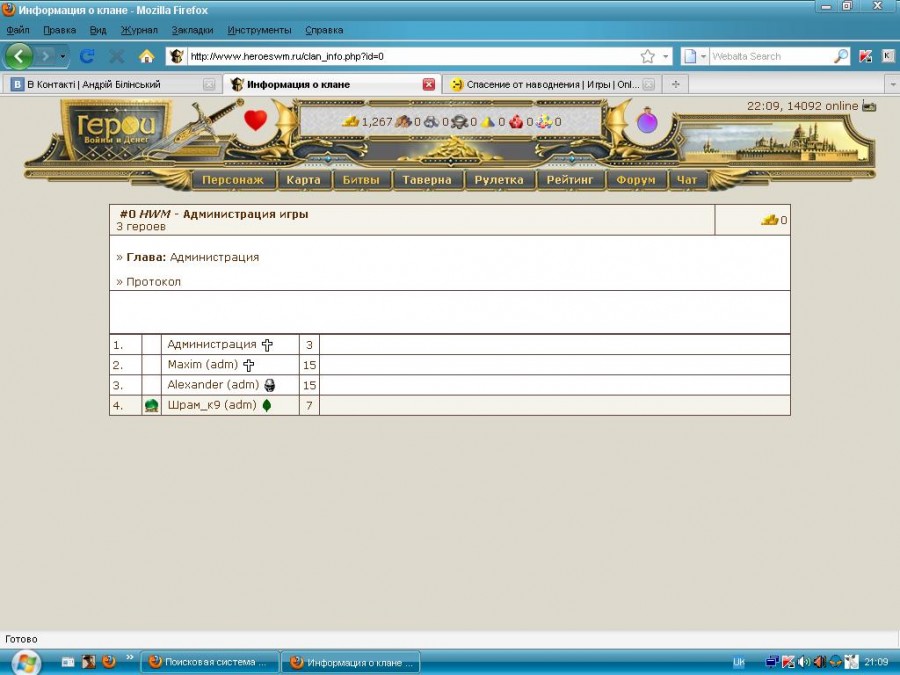The height and width of the screenshot is (675, 900).
Task: Open the Maxim (adm) player profile
Action: (203, 364)
